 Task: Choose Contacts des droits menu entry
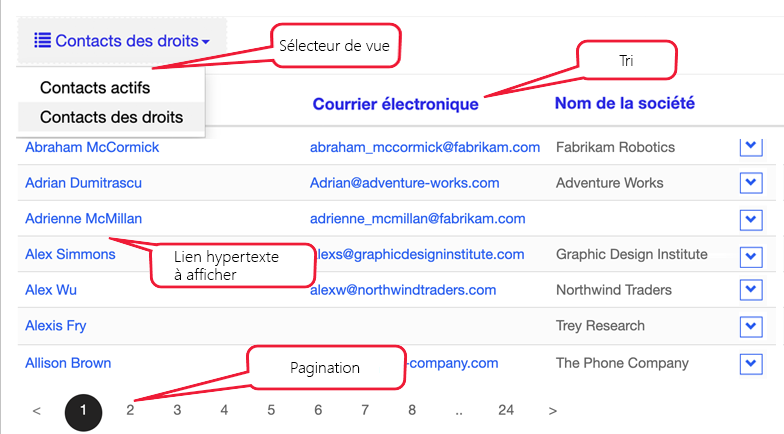pos(112,117)
